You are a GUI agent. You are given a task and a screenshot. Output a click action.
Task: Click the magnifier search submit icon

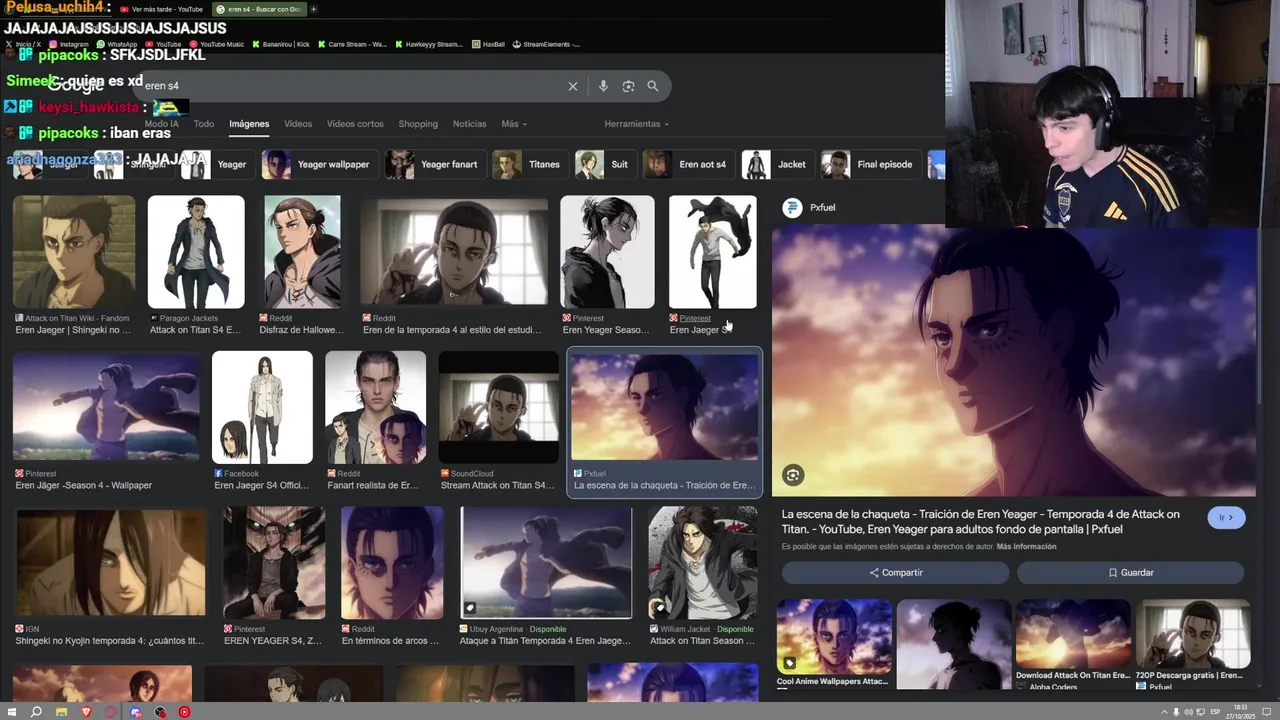(x=653, y=86)
